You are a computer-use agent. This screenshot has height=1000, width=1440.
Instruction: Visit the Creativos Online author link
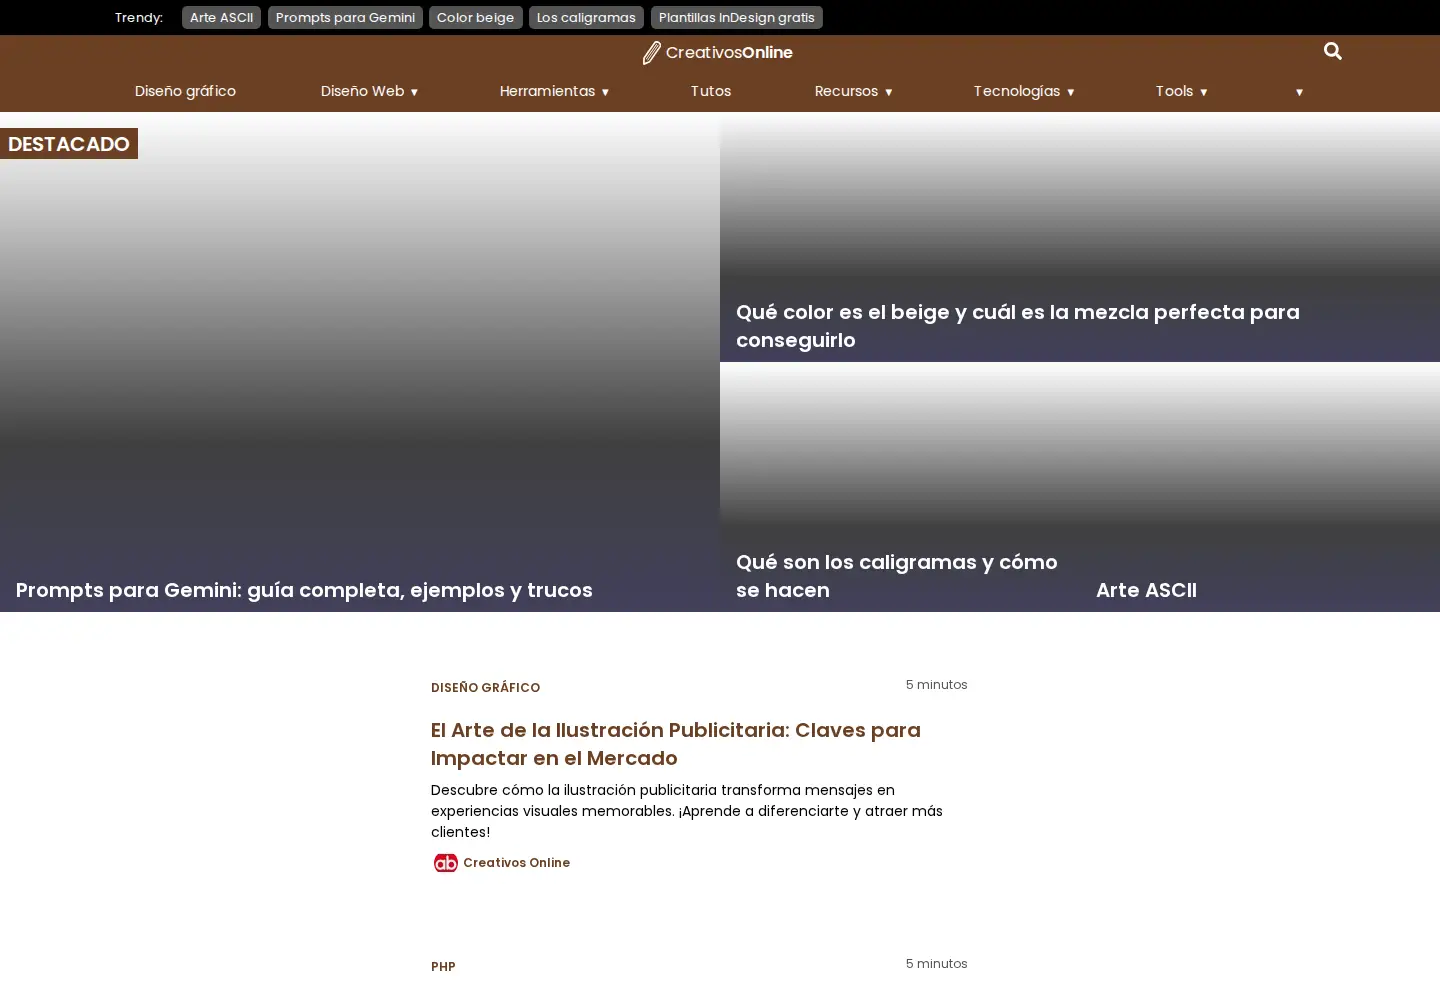tap(516, 863)
